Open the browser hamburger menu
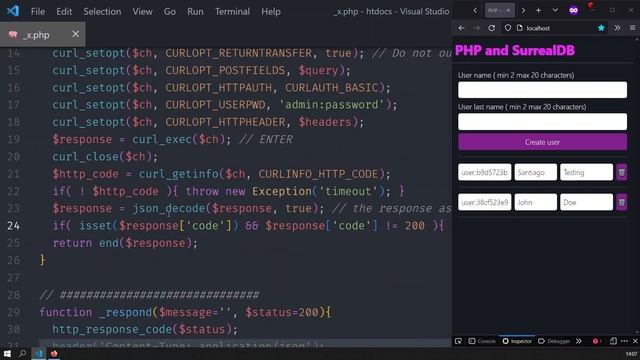 632,28
